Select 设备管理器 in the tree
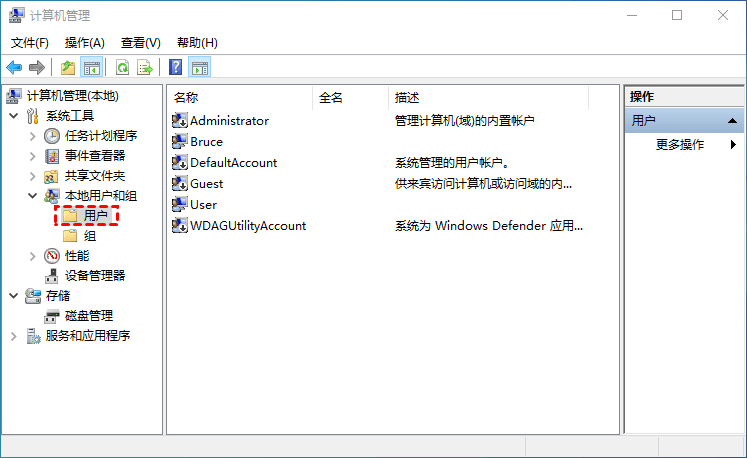 point(94,275)
